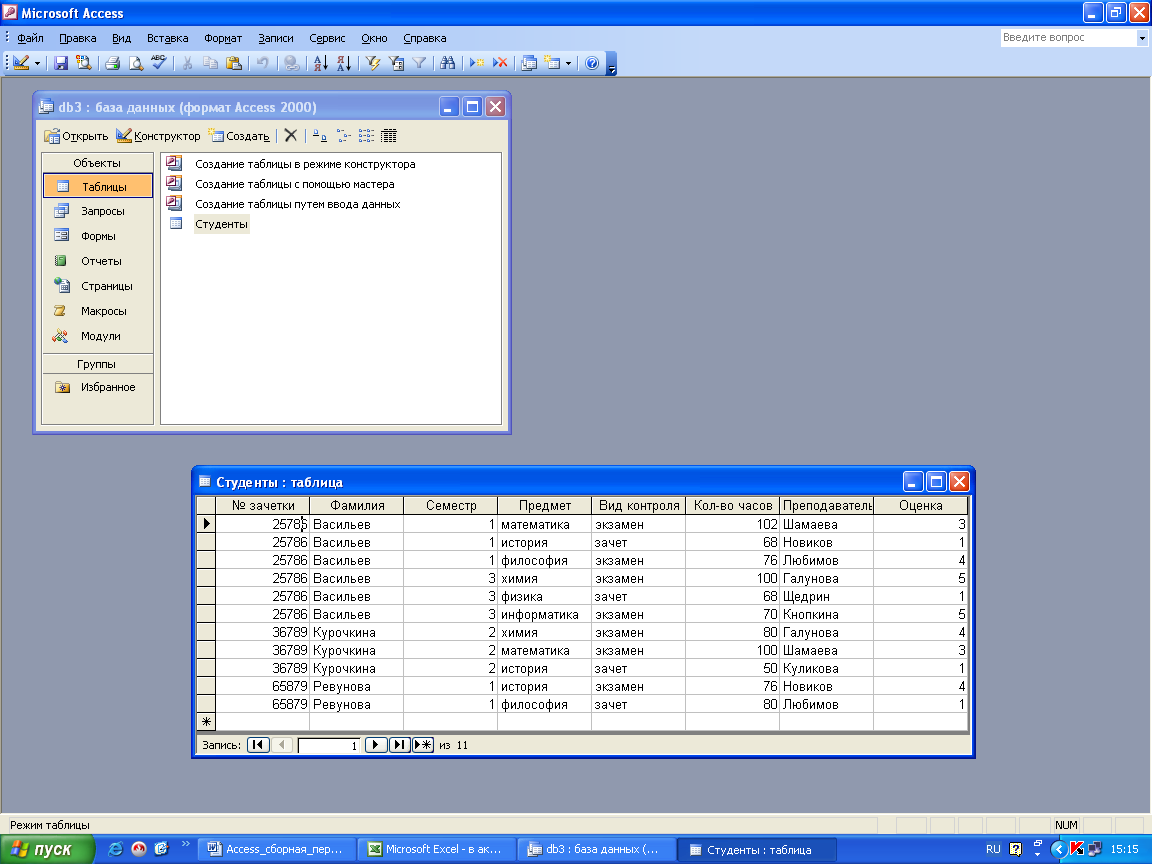
Task: Click the new record toolbar icon
Action: (x=477, y=63)
